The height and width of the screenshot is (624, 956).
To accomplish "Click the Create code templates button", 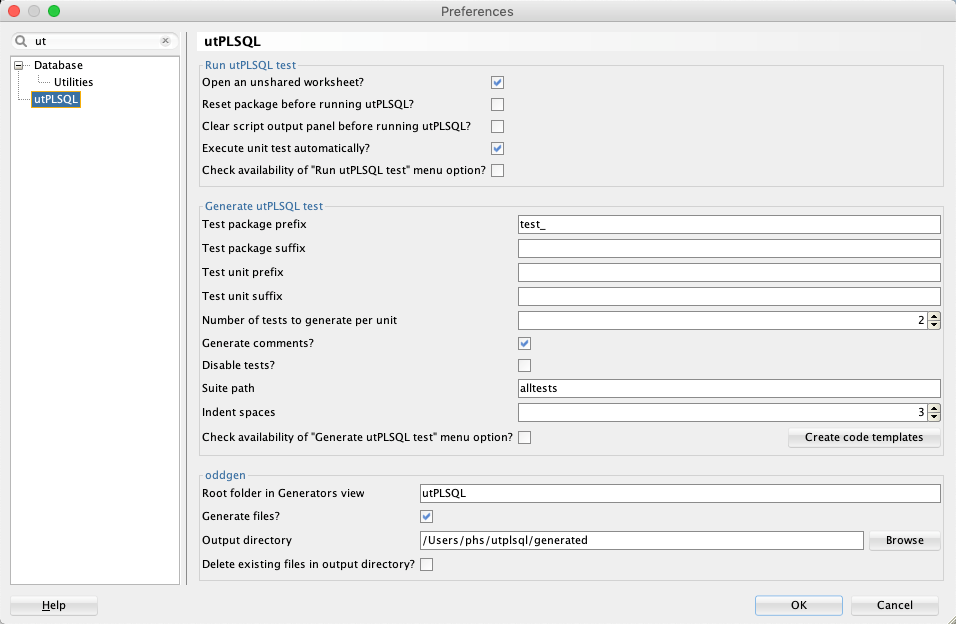I will click(x=863, y=437).
